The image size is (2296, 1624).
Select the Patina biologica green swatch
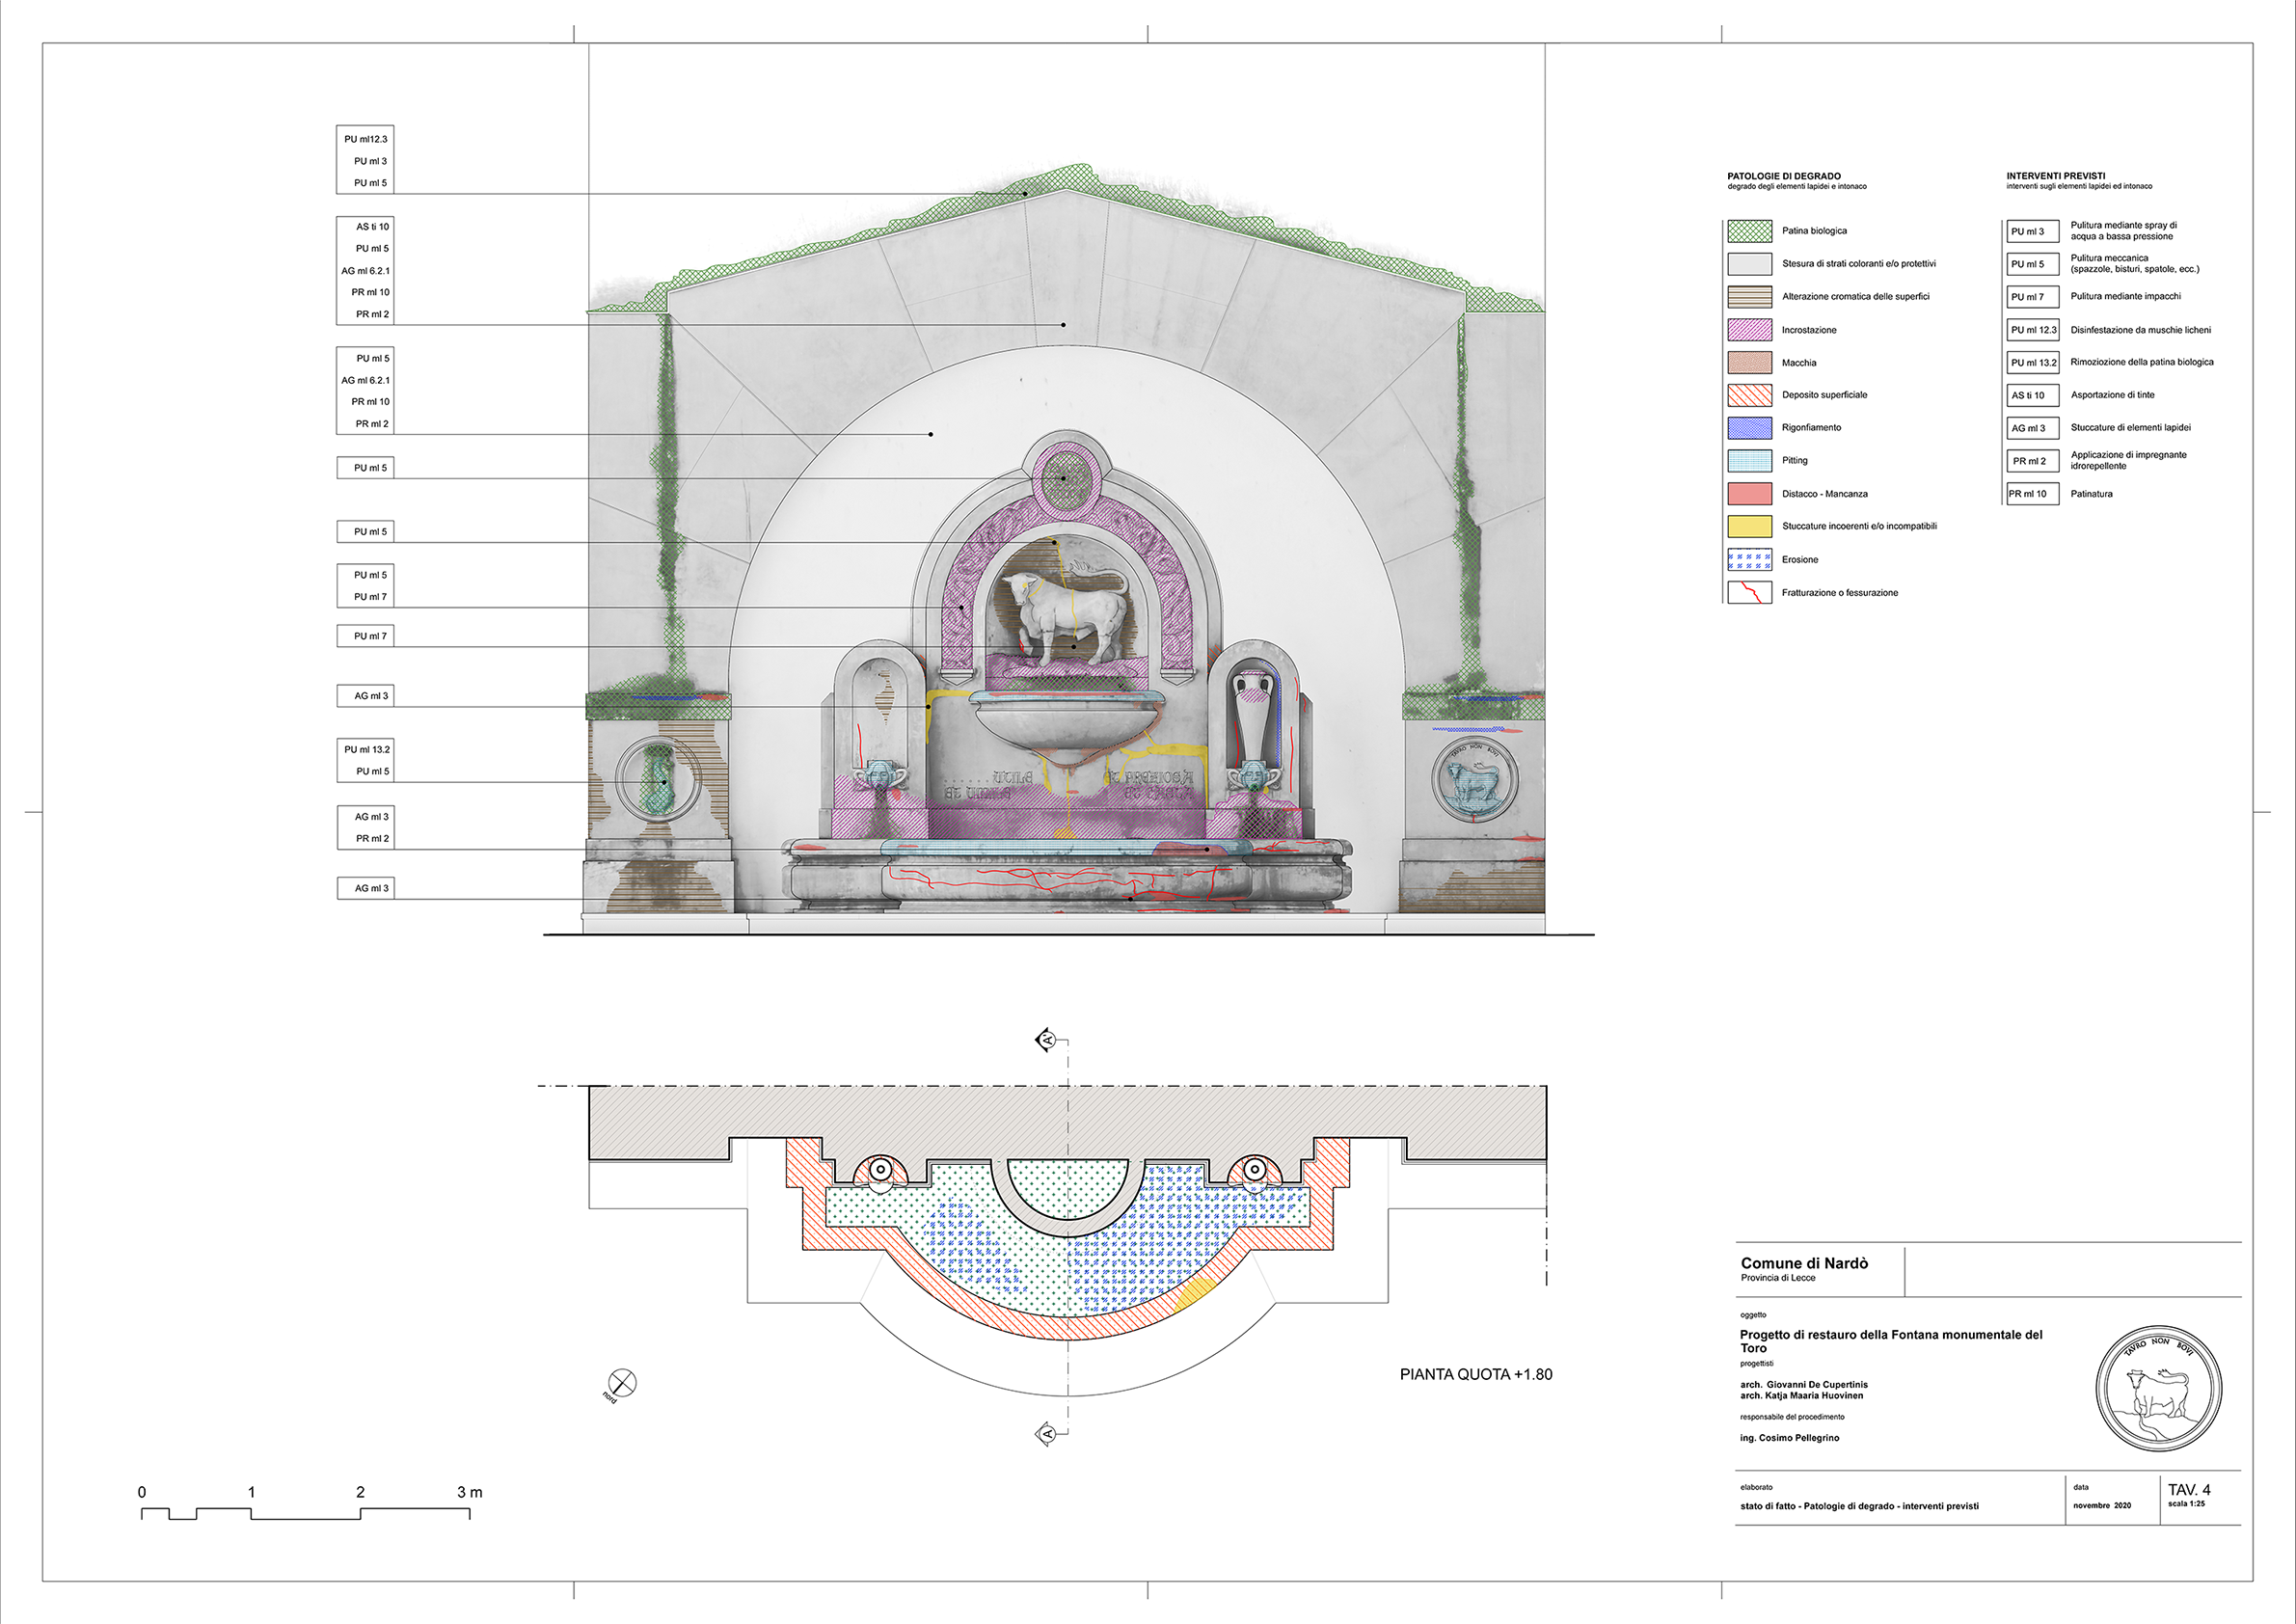1750,231
